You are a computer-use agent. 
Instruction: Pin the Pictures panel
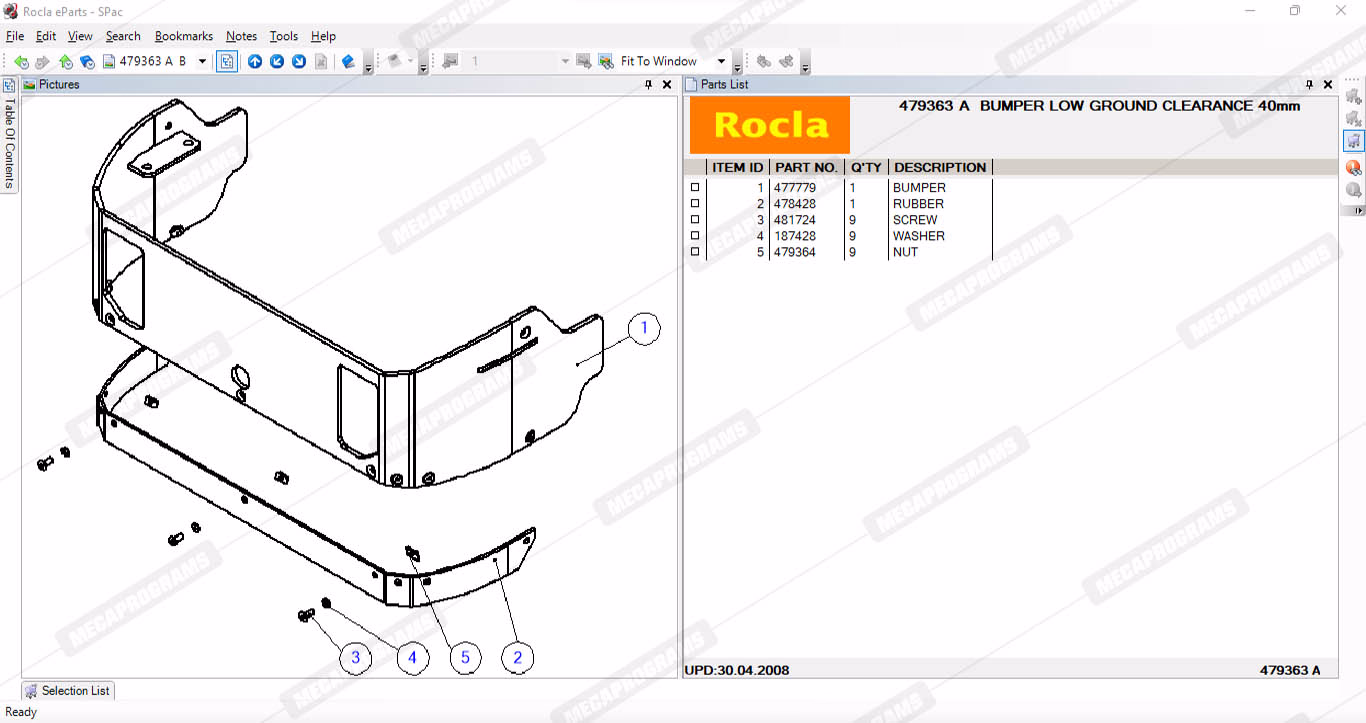tap(648, 85)
